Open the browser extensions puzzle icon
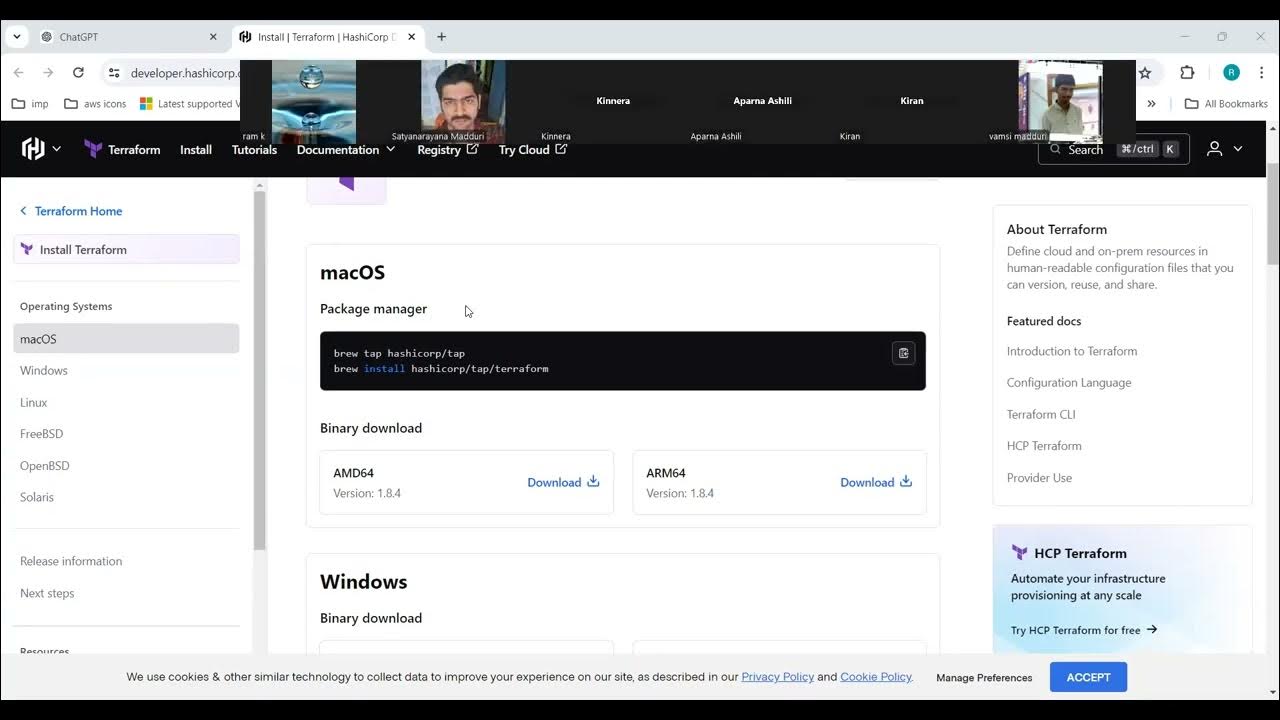The image size is (1280, 720). pyautogui.click(x=1187, y=73)
